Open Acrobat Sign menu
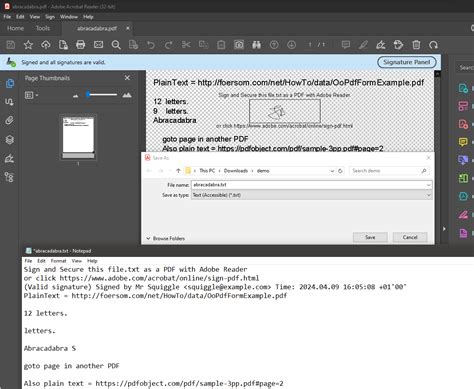 coord(50,17)
